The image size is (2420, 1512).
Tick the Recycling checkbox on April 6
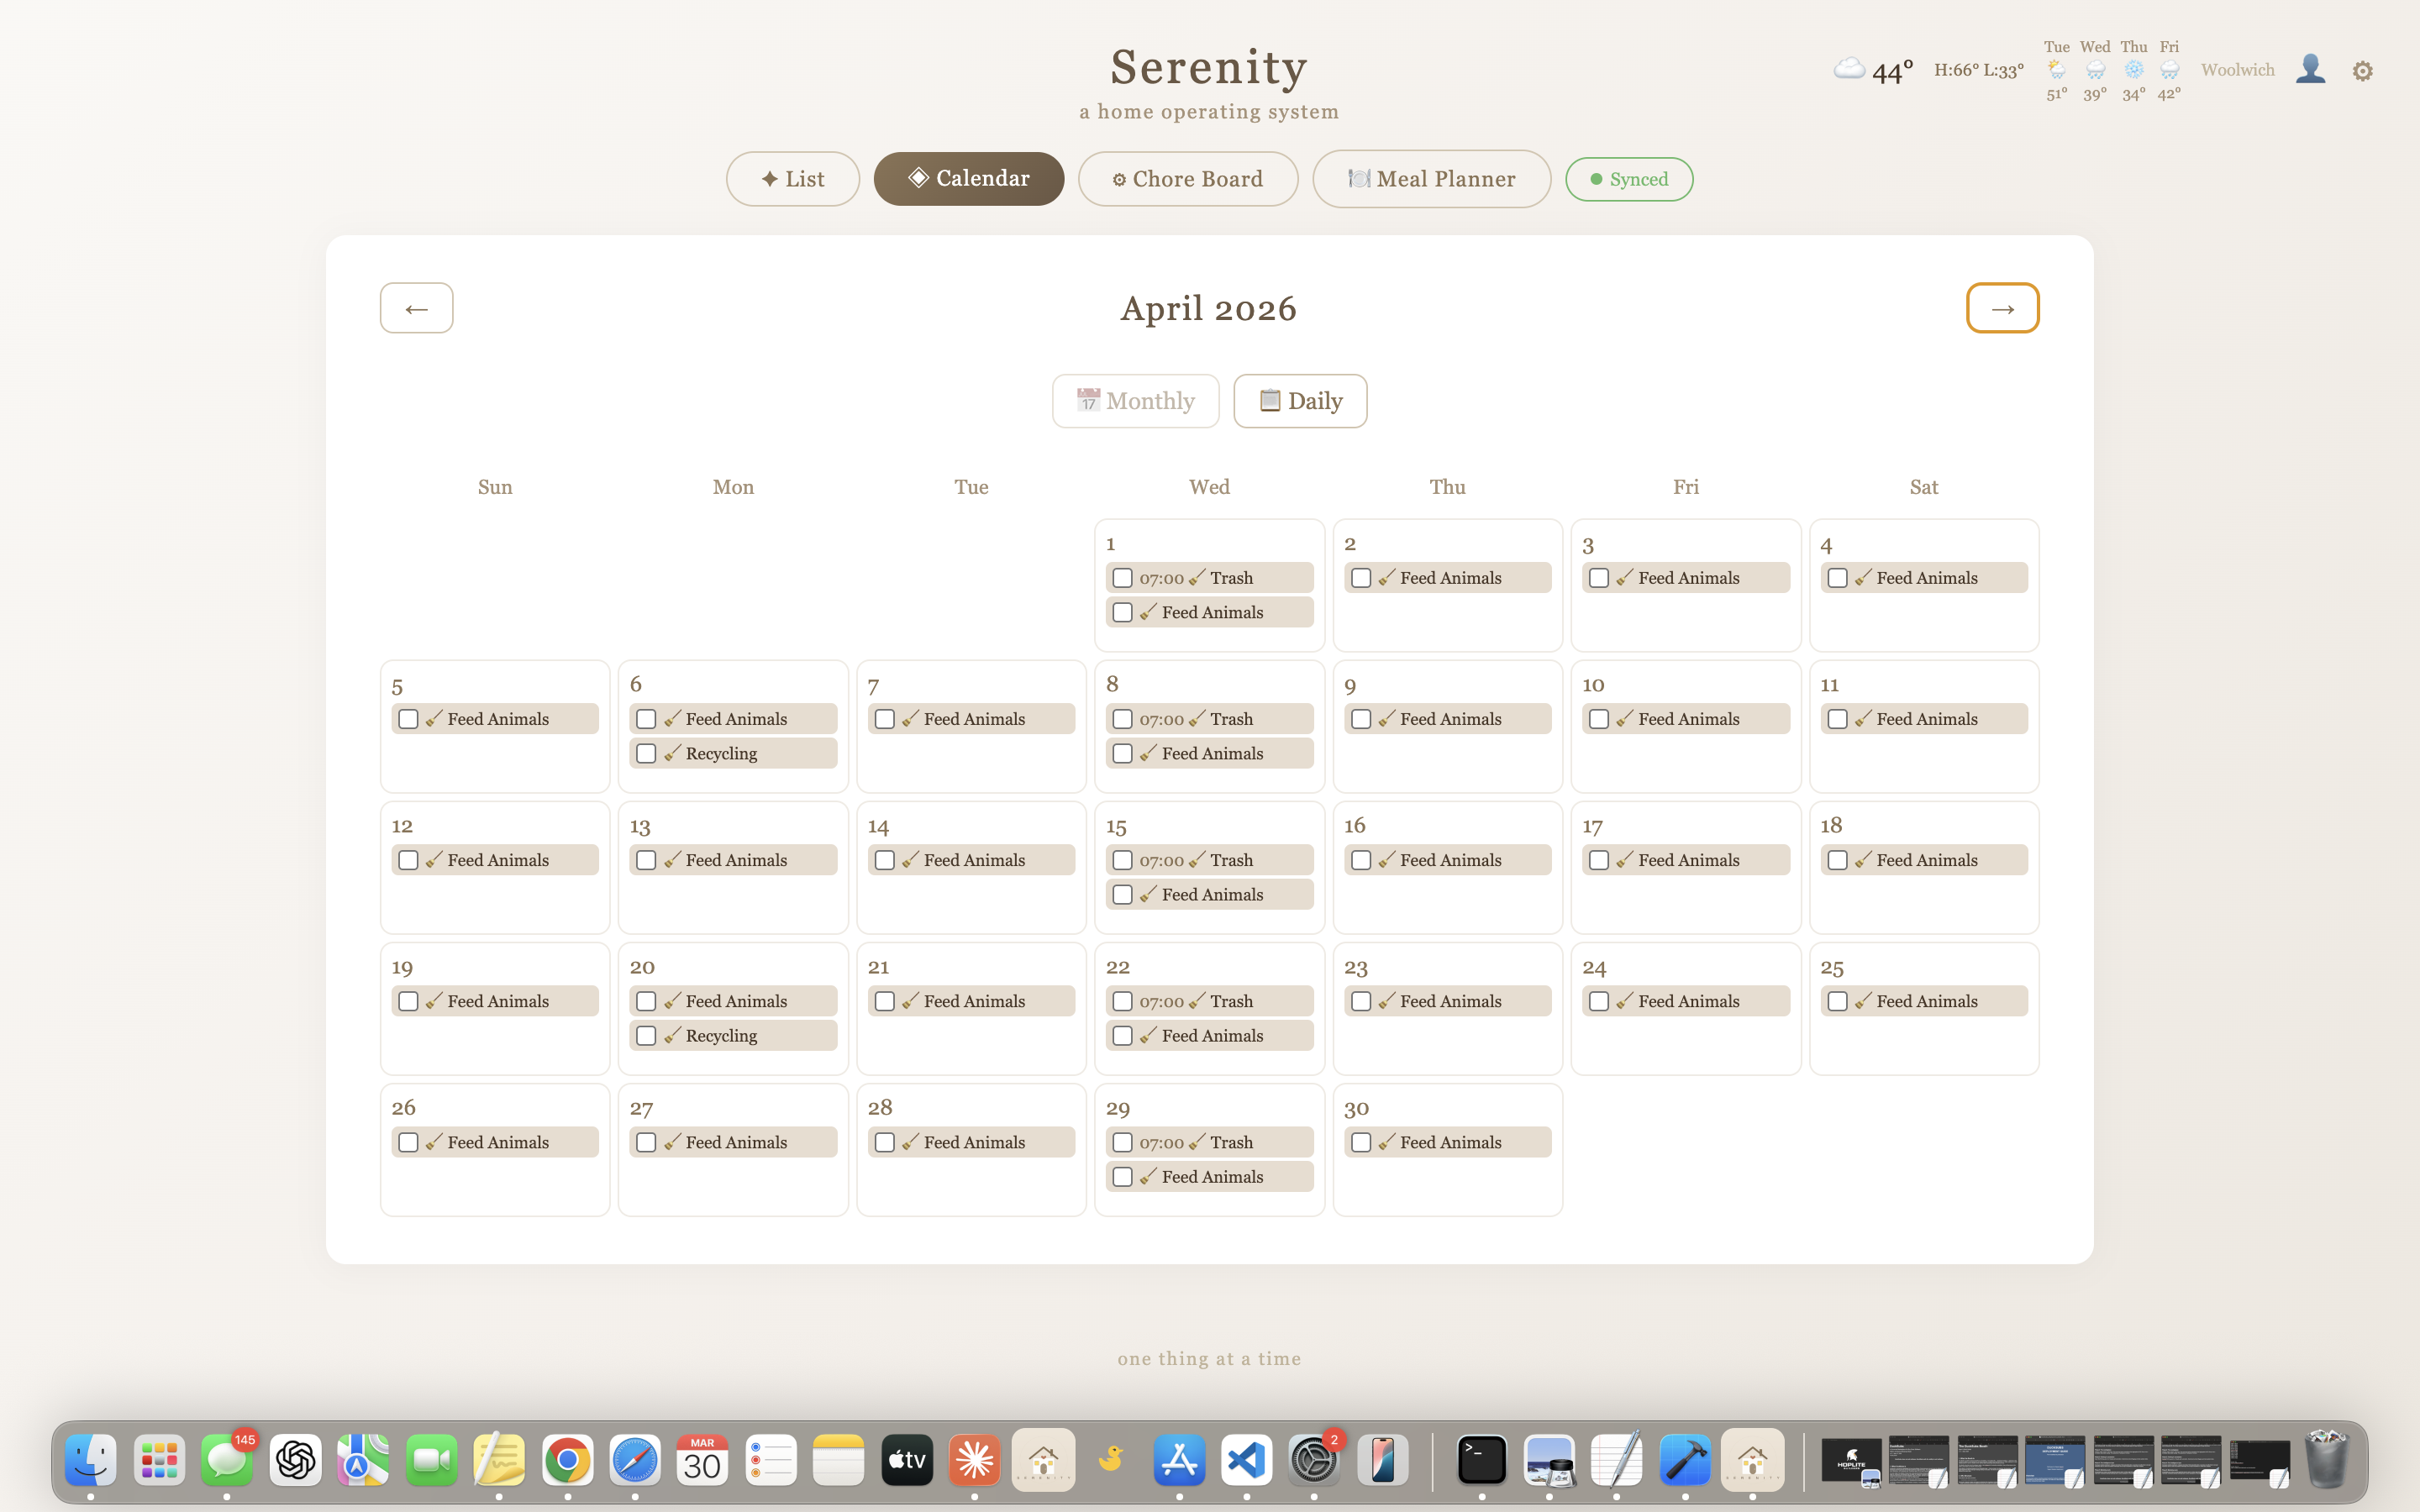[646, 753]
